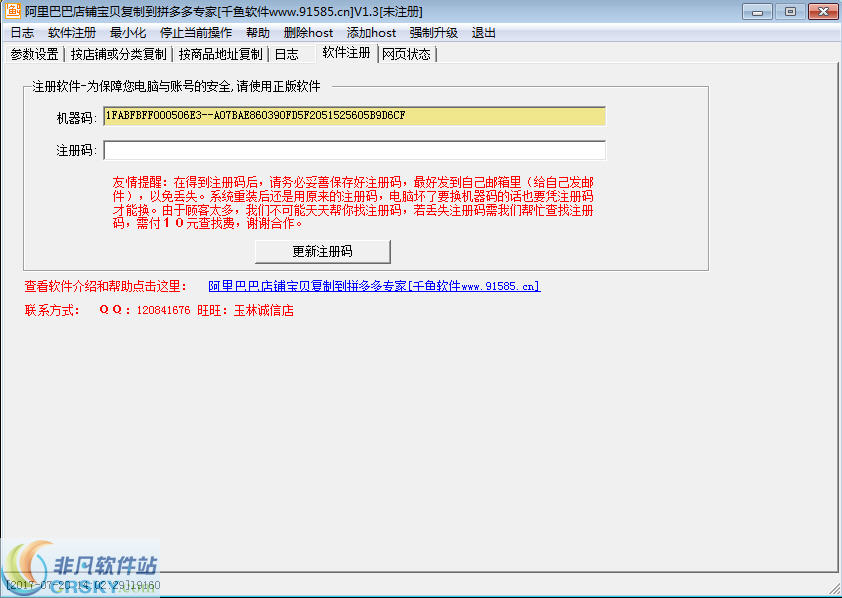Click the 联系方式 QQ 120841676 contact text
The height and width of the screenshot is (598, 842).
[x=159, y=310]
